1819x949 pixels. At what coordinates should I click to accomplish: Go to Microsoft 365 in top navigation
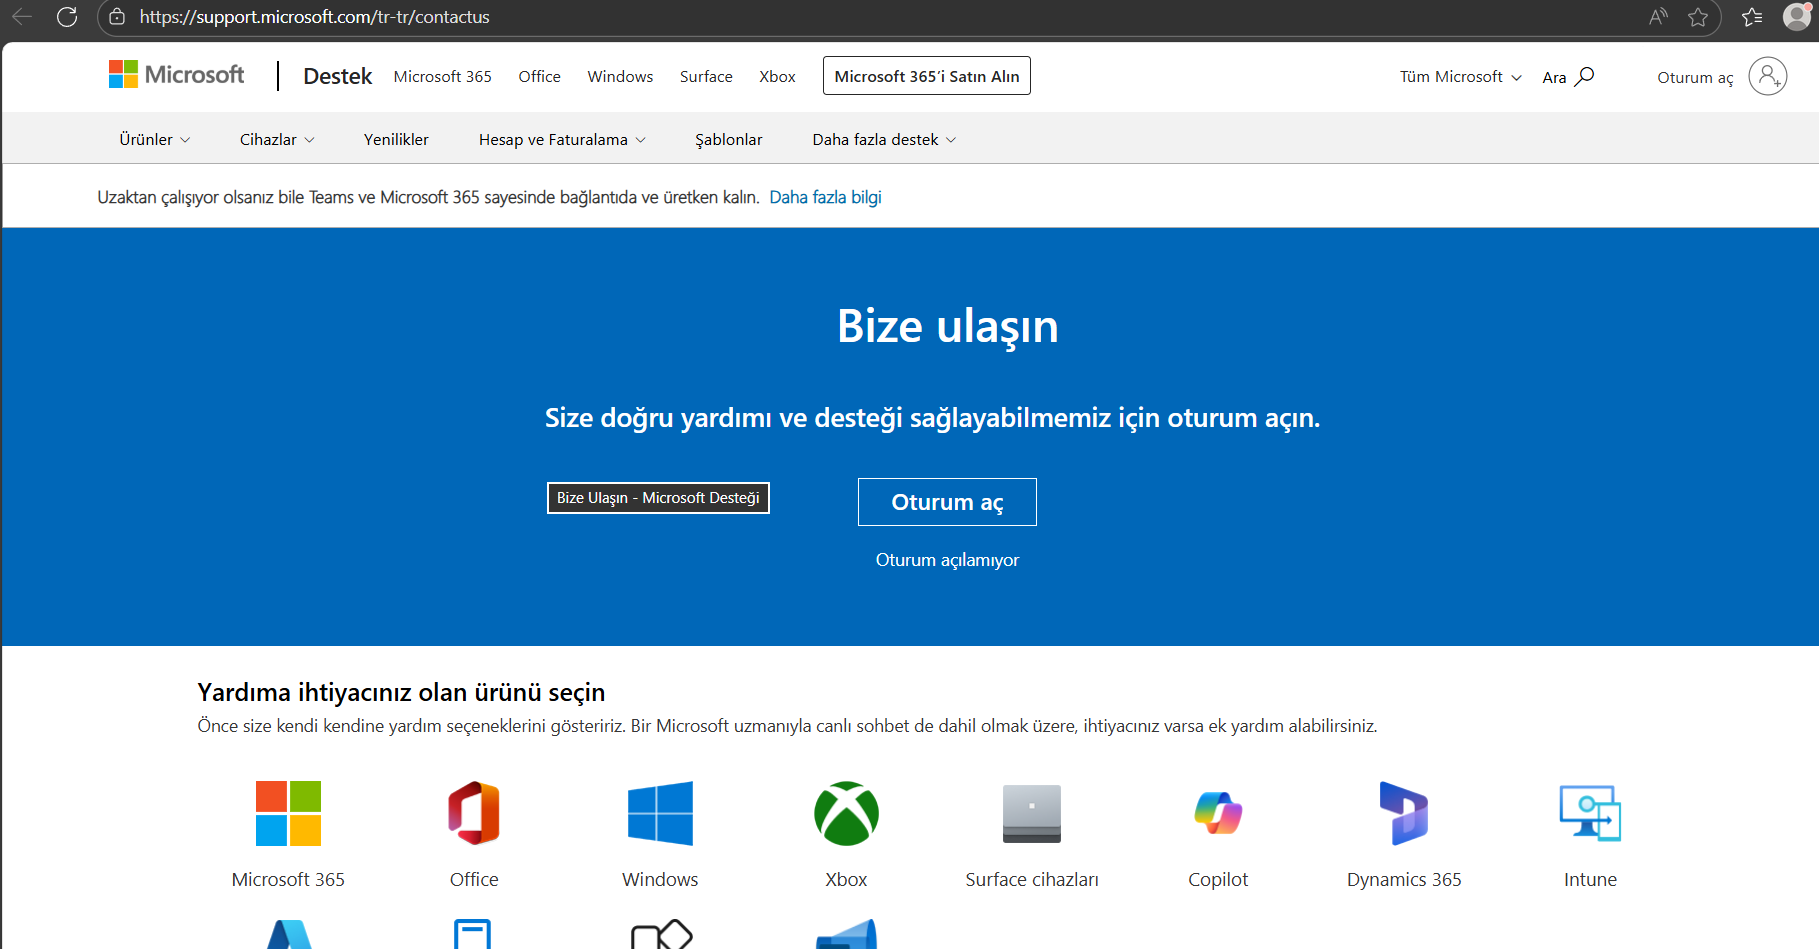(x=443, y=77)
